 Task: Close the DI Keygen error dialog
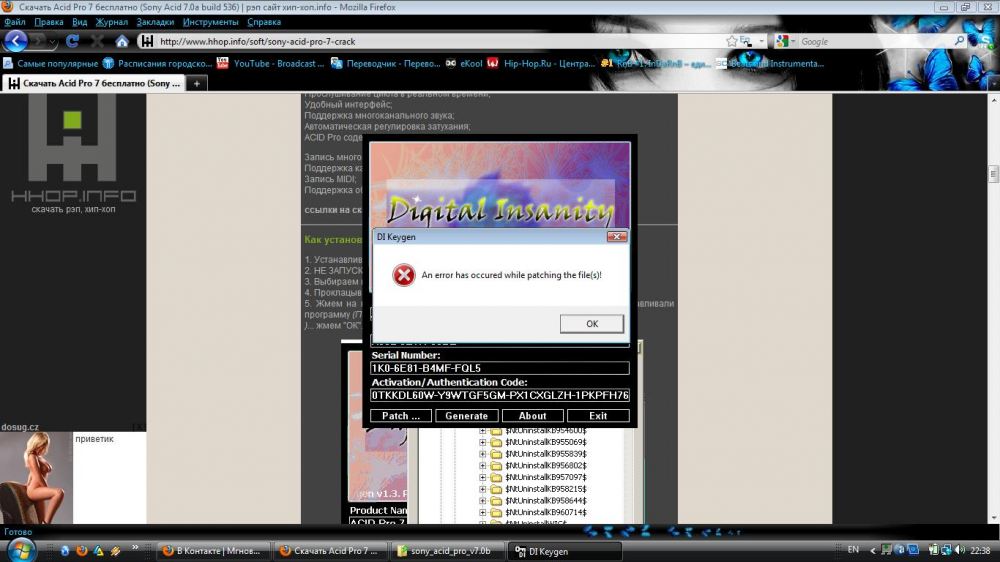(617, 236)
